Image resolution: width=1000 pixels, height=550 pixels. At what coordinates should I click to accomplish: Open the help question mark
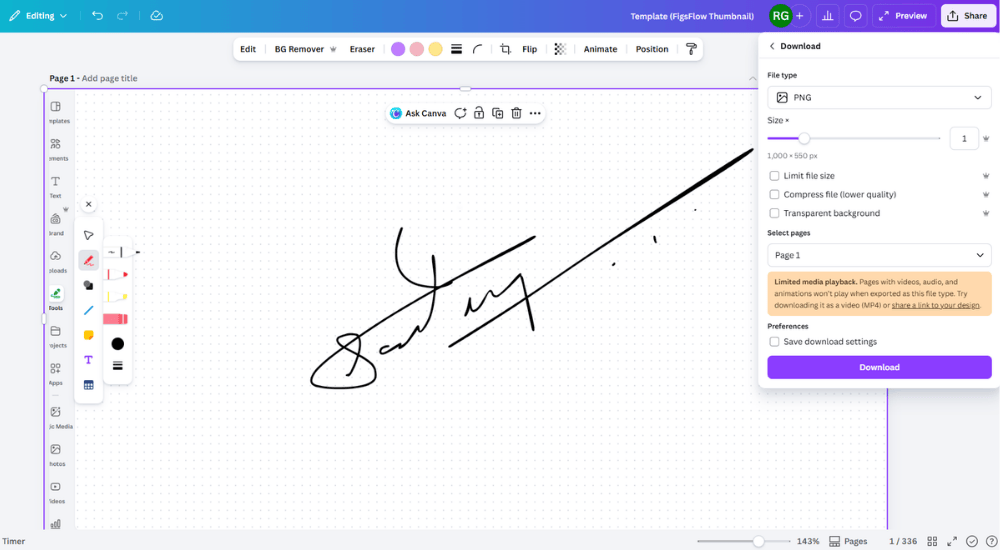pyautogui.click(x=992, y=541)
